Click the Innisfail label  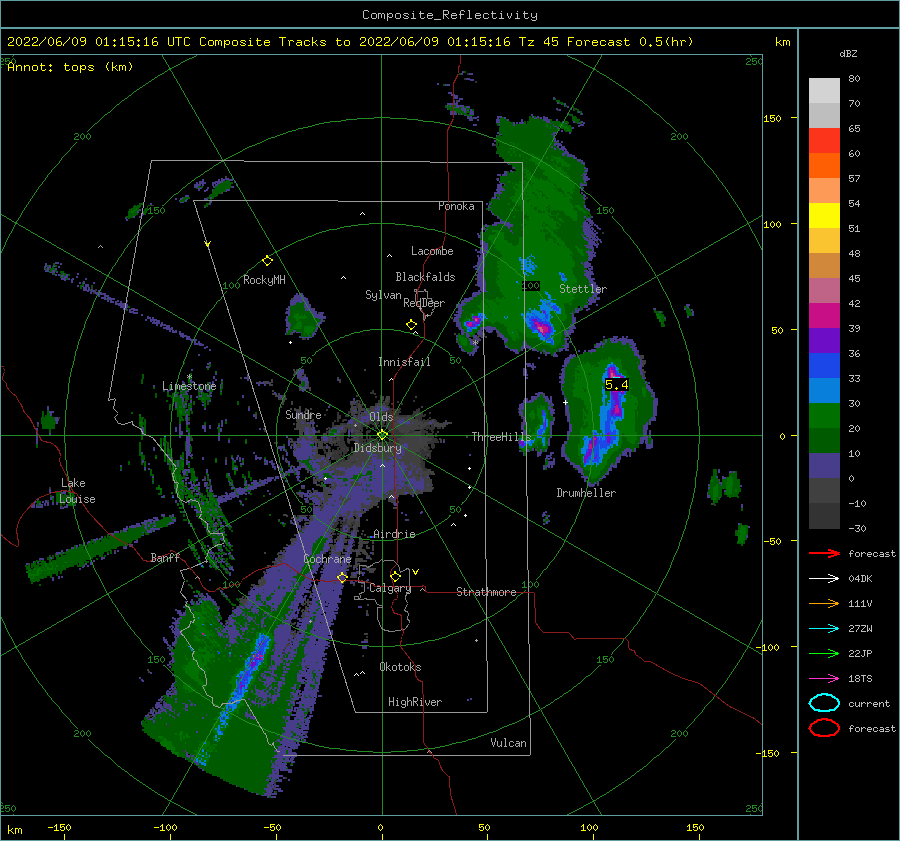point(404,362)
